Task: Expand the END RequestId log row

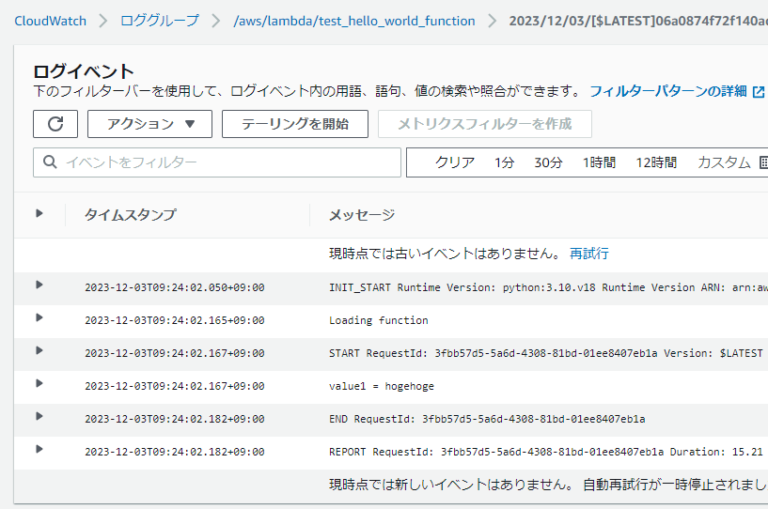Action: pyautogui.click(x=39, y=417)
